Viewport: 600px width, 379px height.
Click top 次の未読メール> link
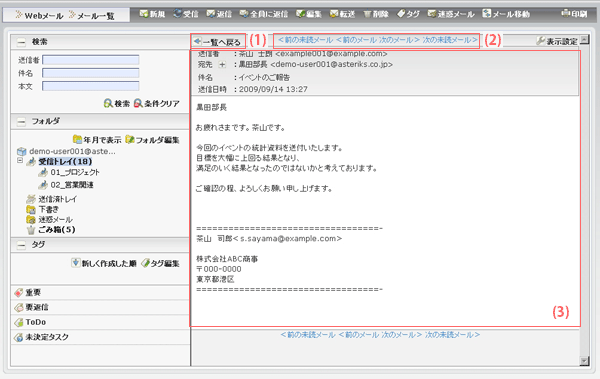point(450,40)
